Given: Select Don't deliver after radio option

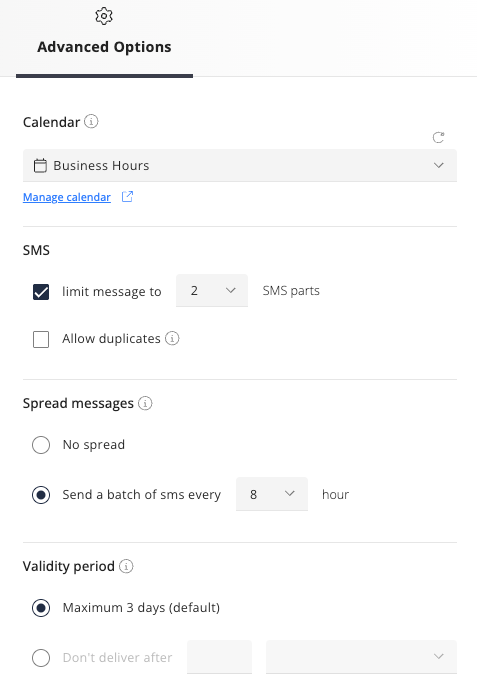Looking at the screenshot, I should 41,658.
